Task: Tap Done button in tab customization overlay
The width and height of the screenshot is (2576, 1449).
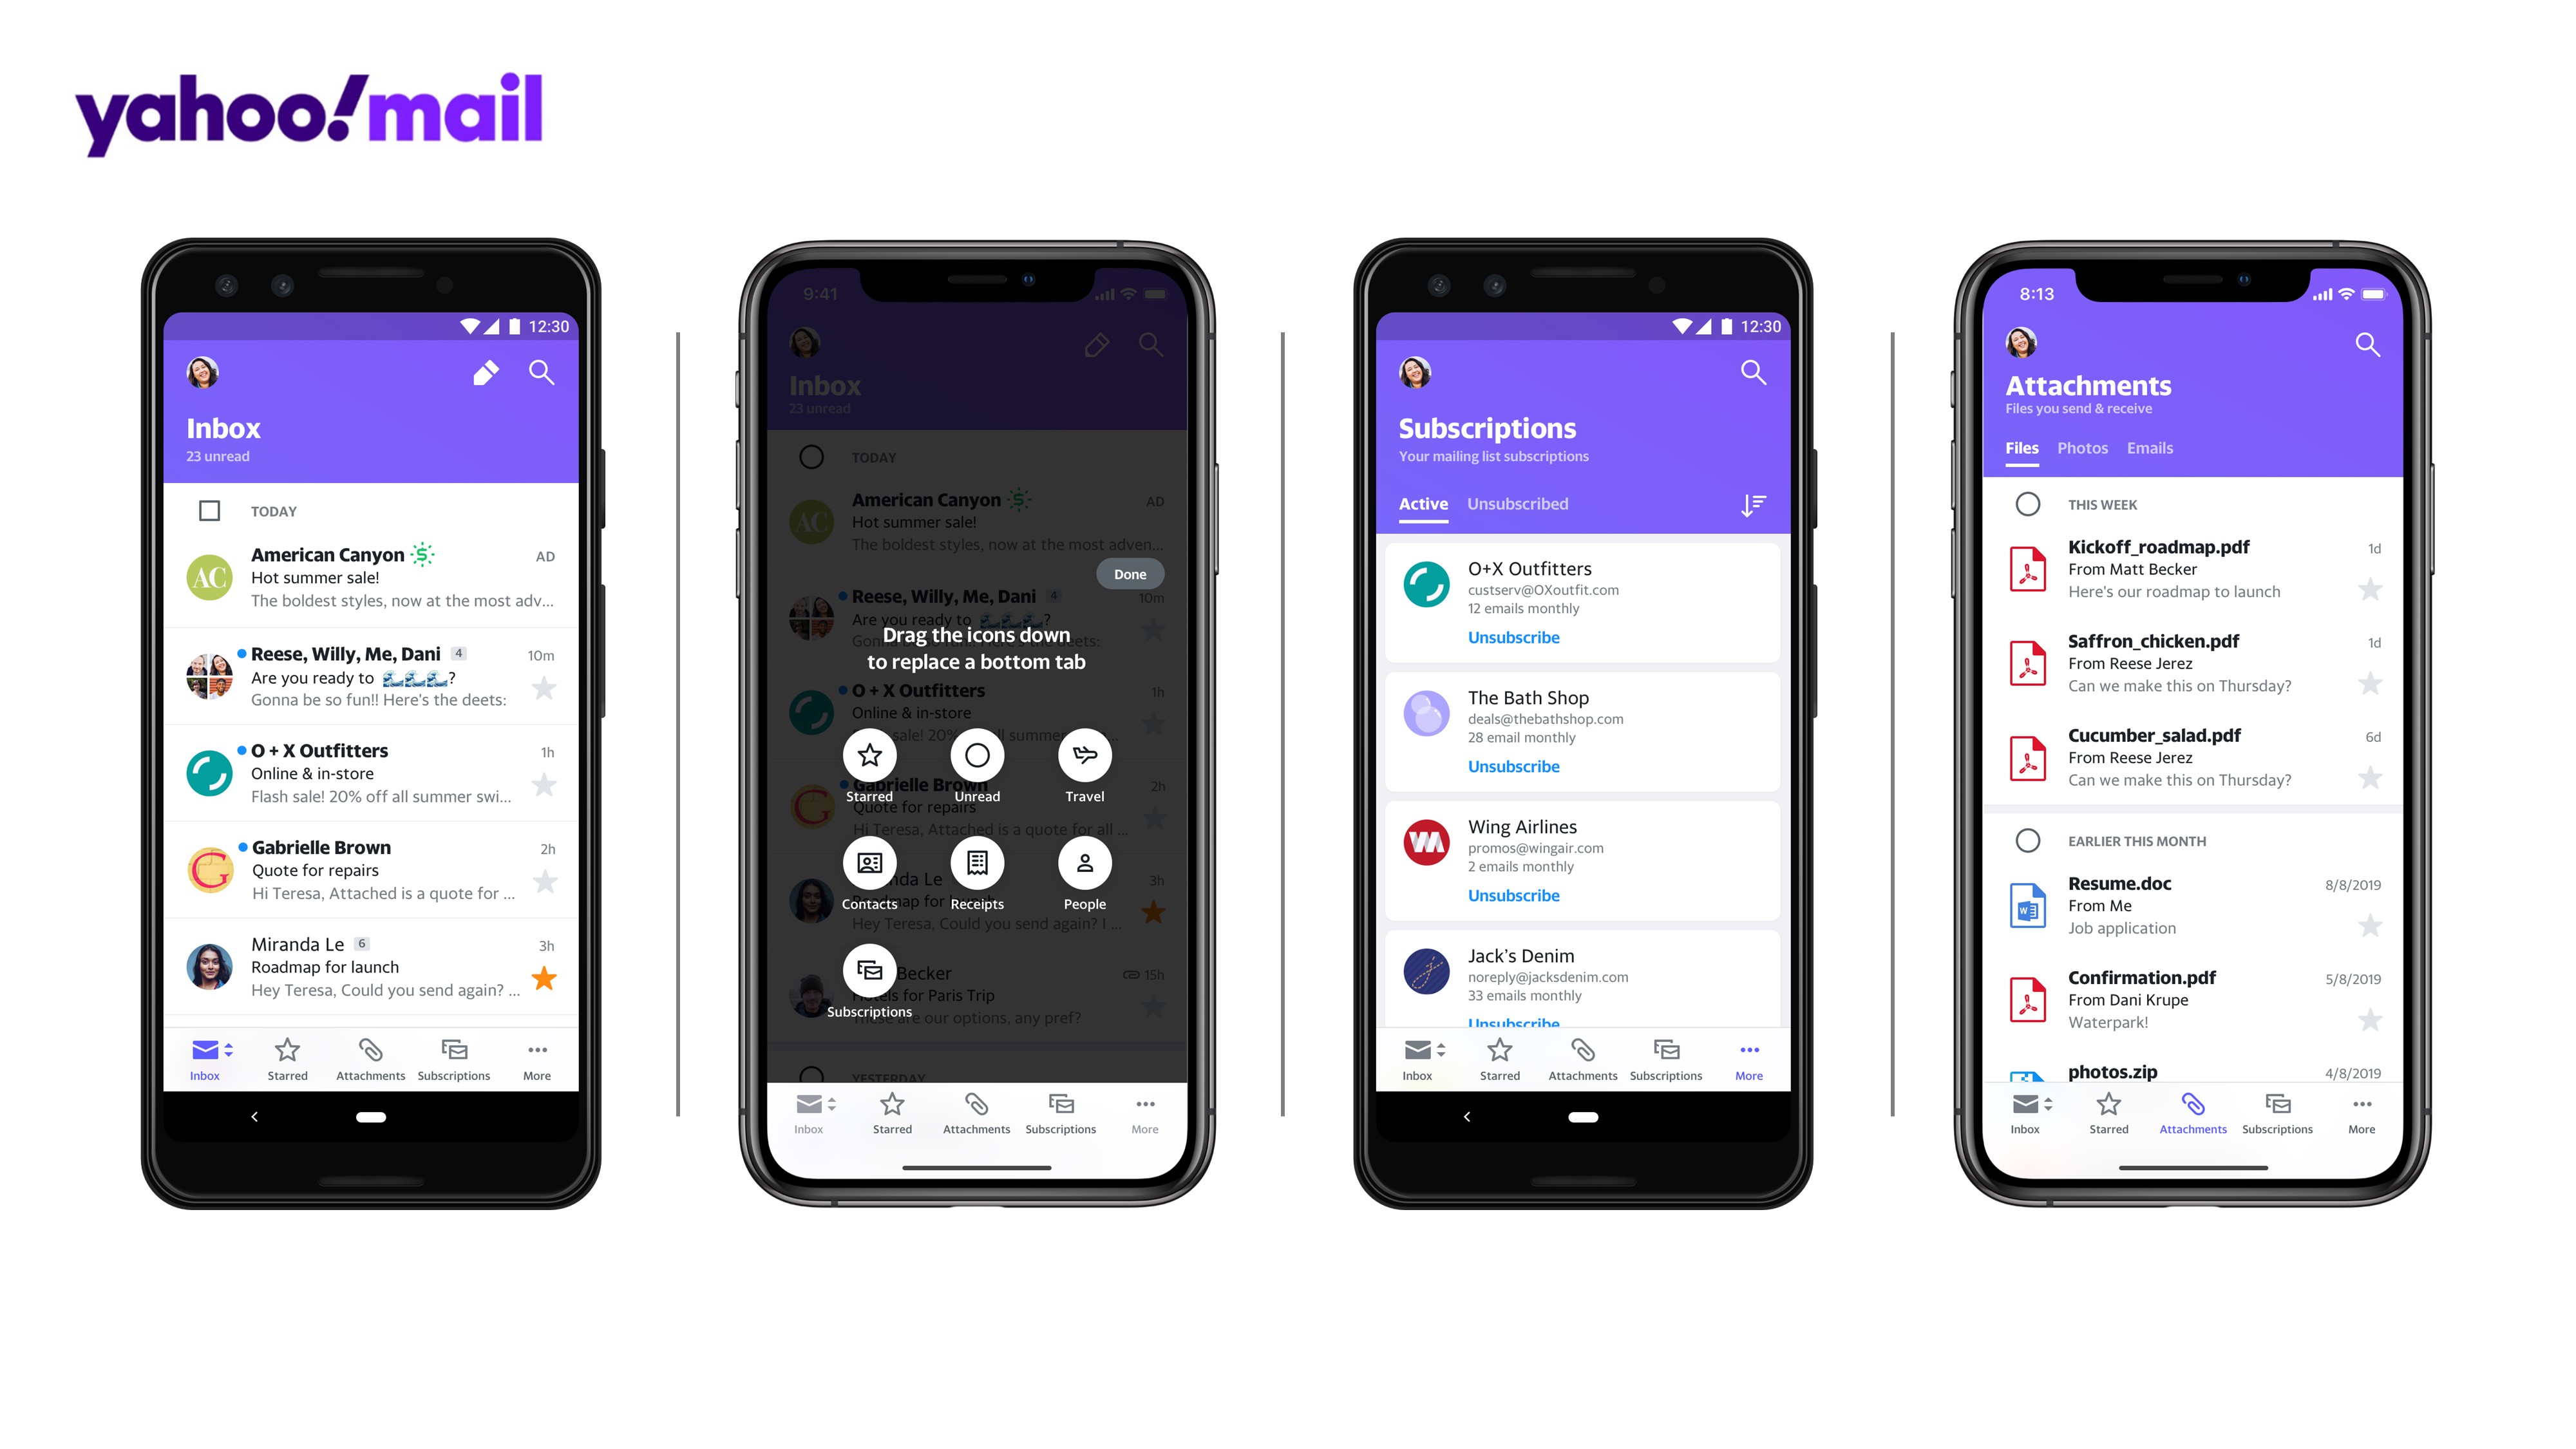Action: [1130, 573]
